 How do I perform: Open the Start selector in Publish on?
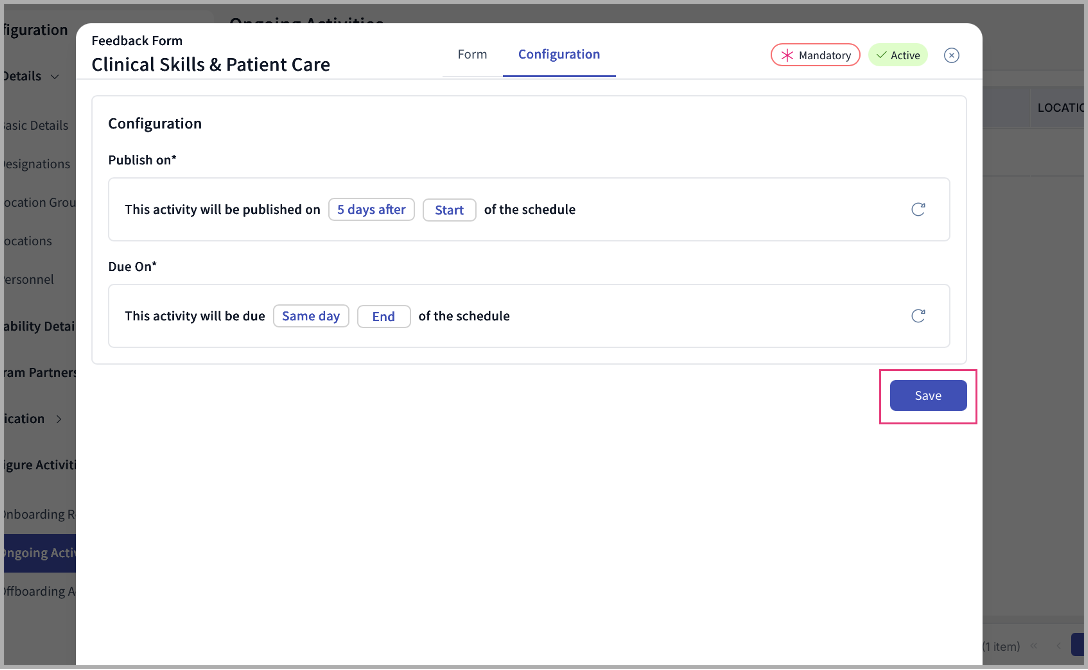[x=449, y=209]
